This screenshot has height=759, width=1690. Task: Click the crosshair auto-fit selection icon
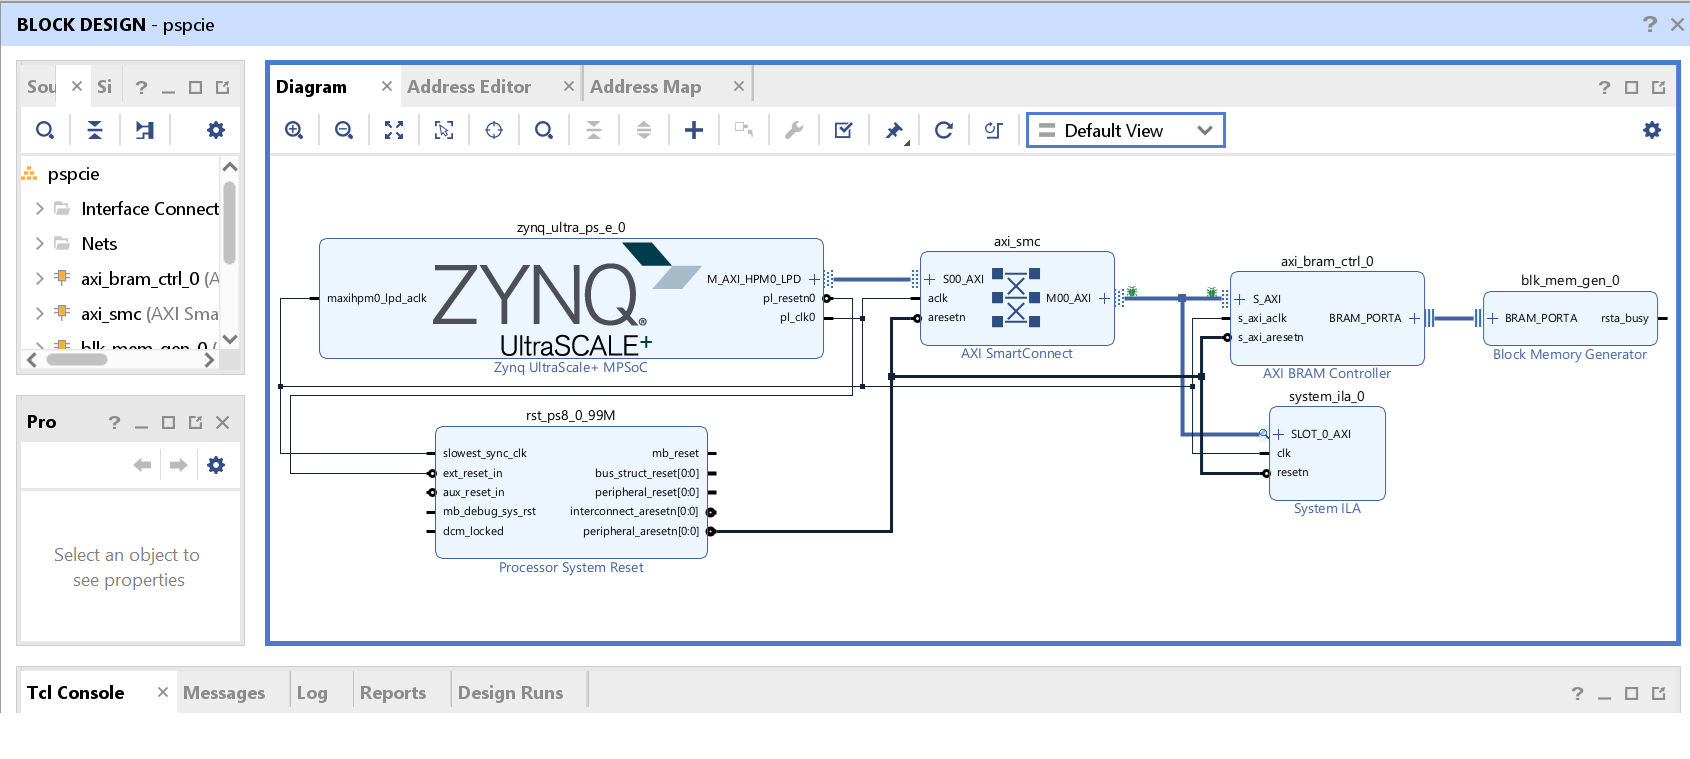point(494,130)
